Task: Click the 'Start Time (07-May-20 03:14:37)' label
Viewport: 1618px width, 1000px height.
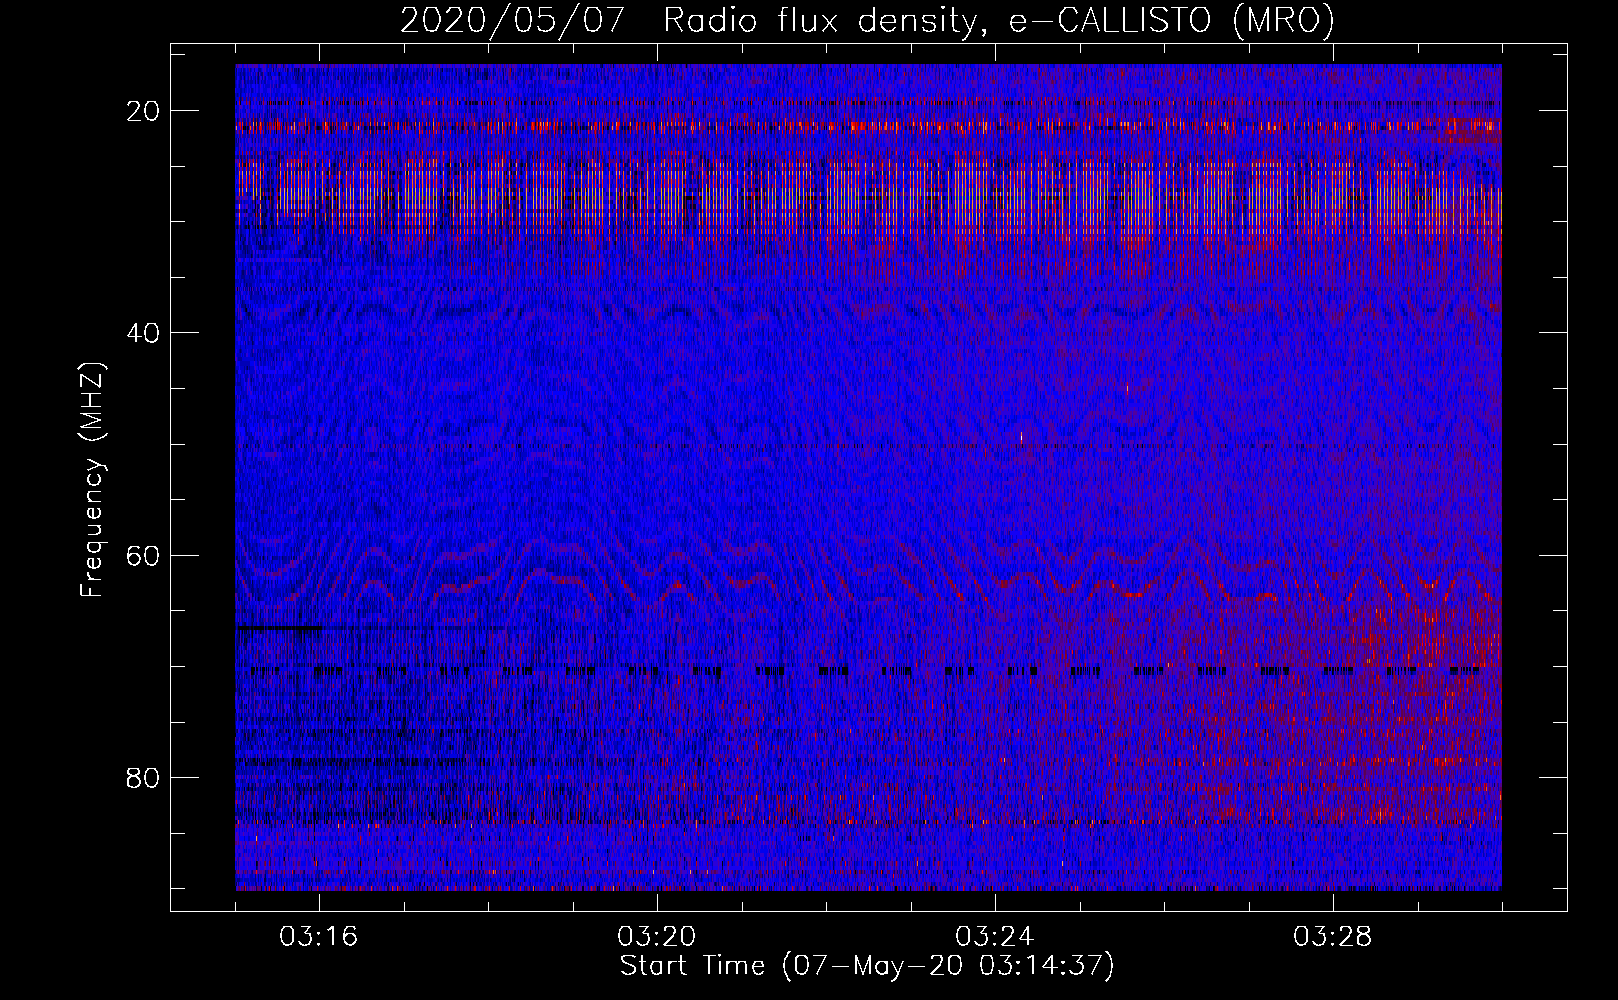Action: click(867, 966)
